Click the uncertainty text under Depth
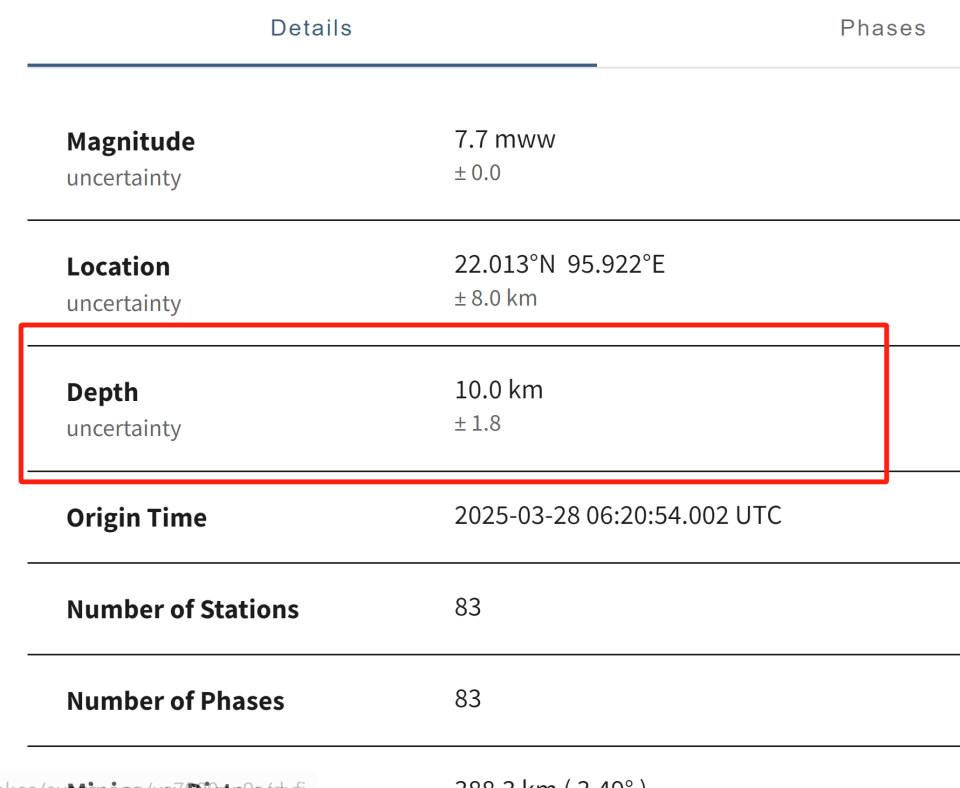Screen dimensions: 960x788 coord(123,429)
